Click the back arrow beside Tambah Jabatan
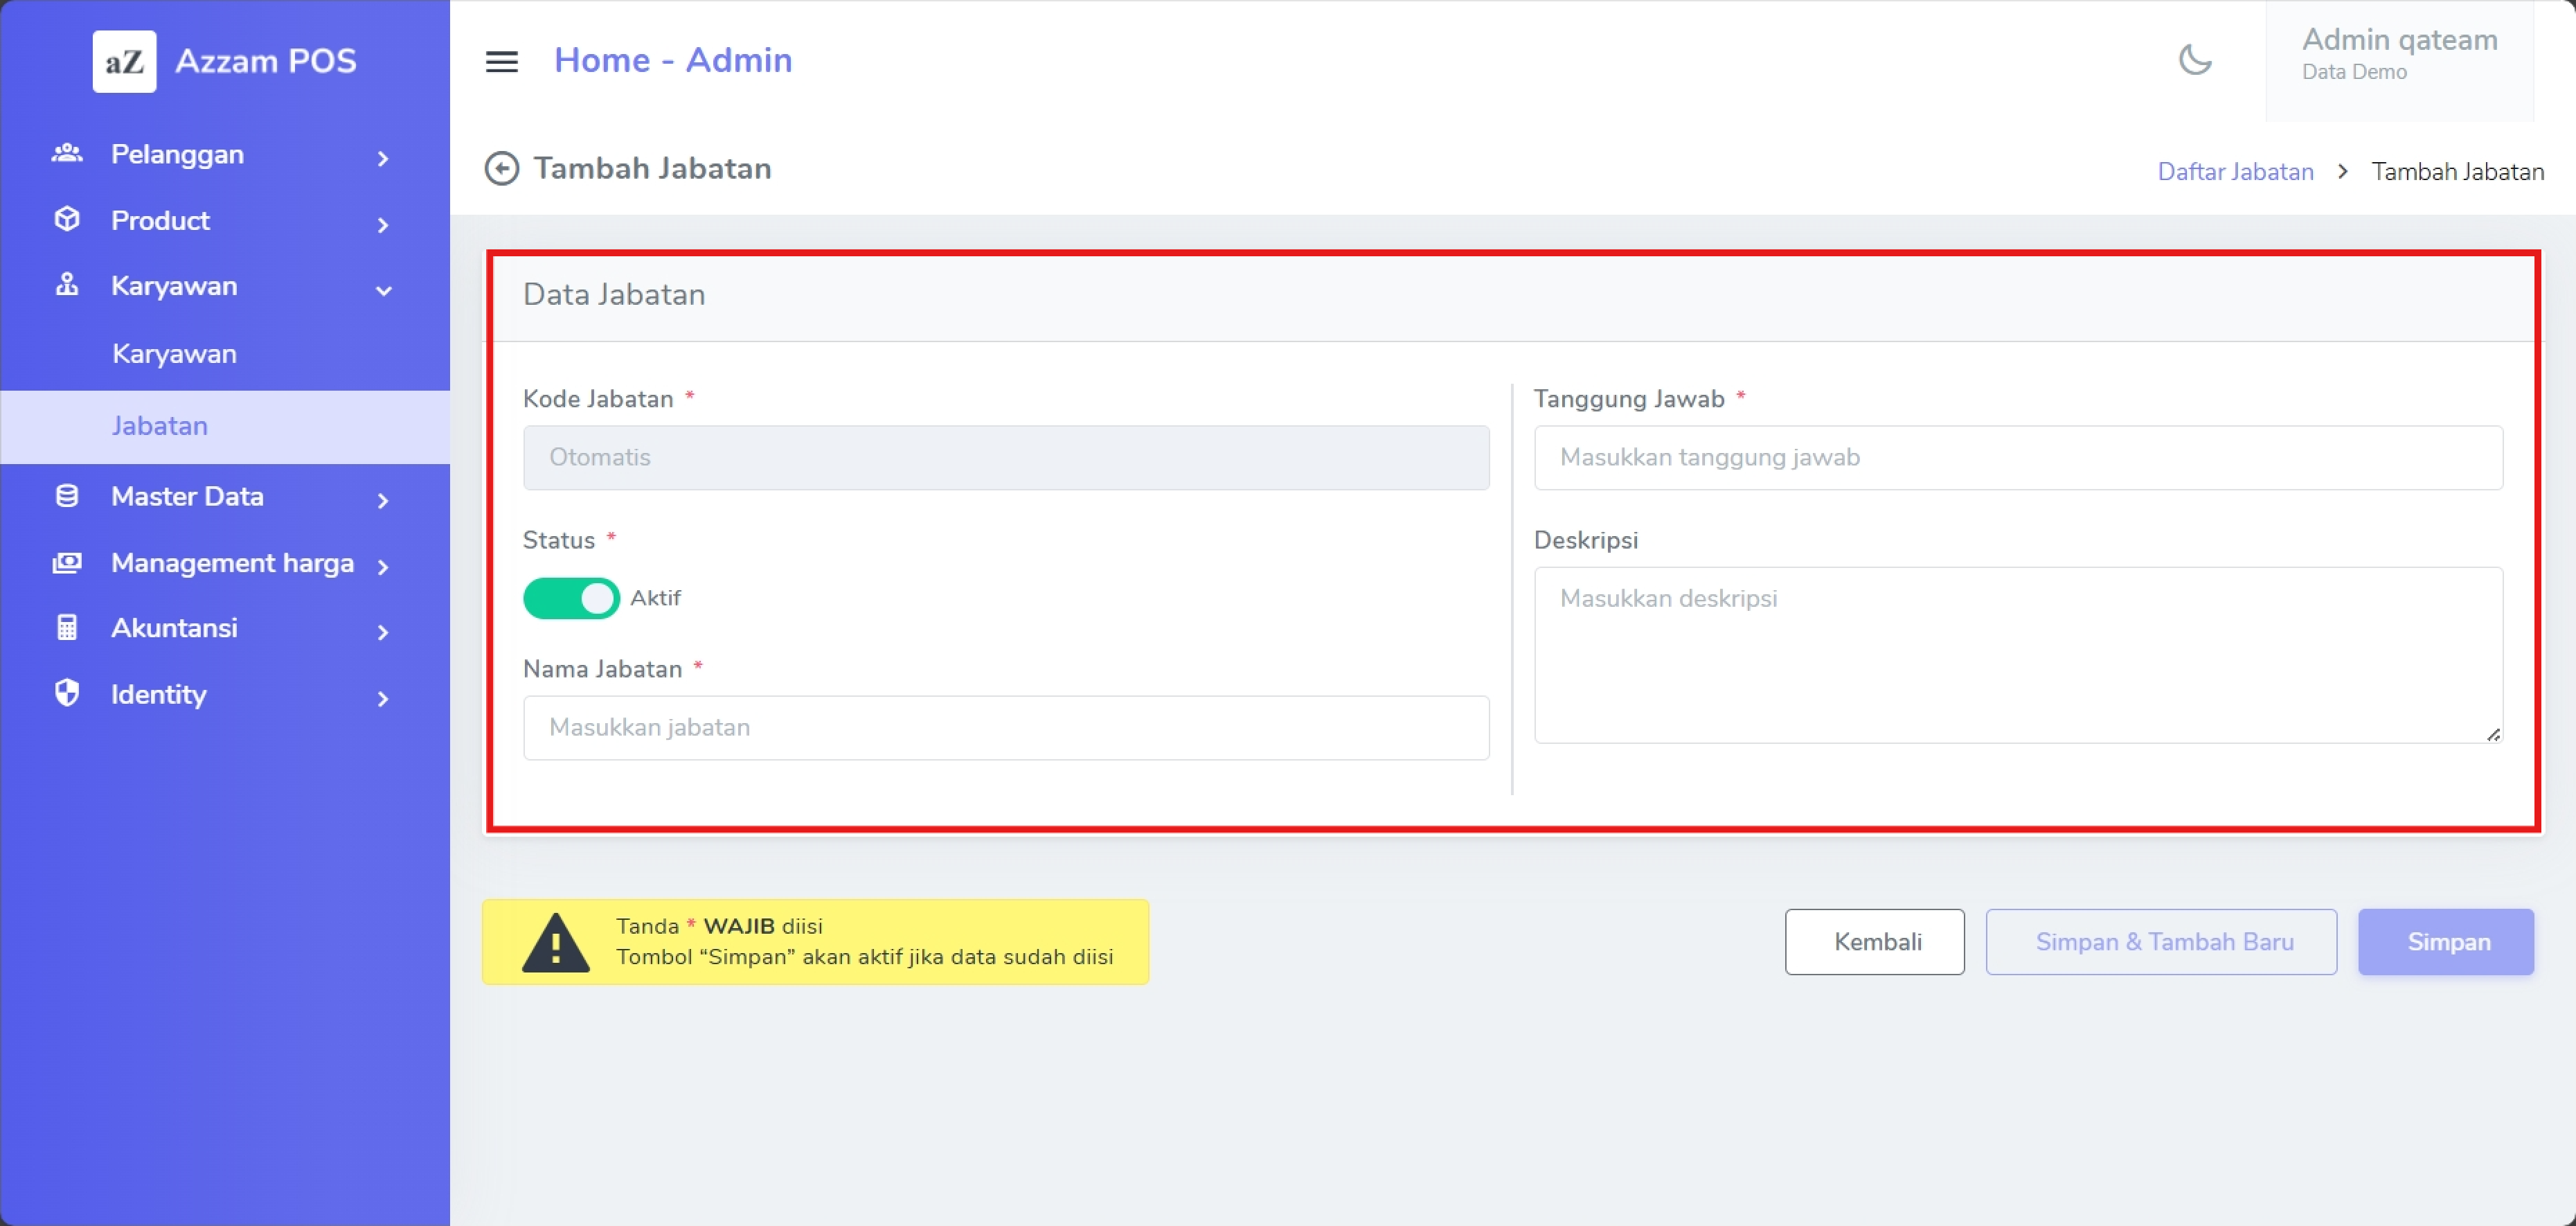This screenshot has width=2576, height=1226. coord(501,169)
